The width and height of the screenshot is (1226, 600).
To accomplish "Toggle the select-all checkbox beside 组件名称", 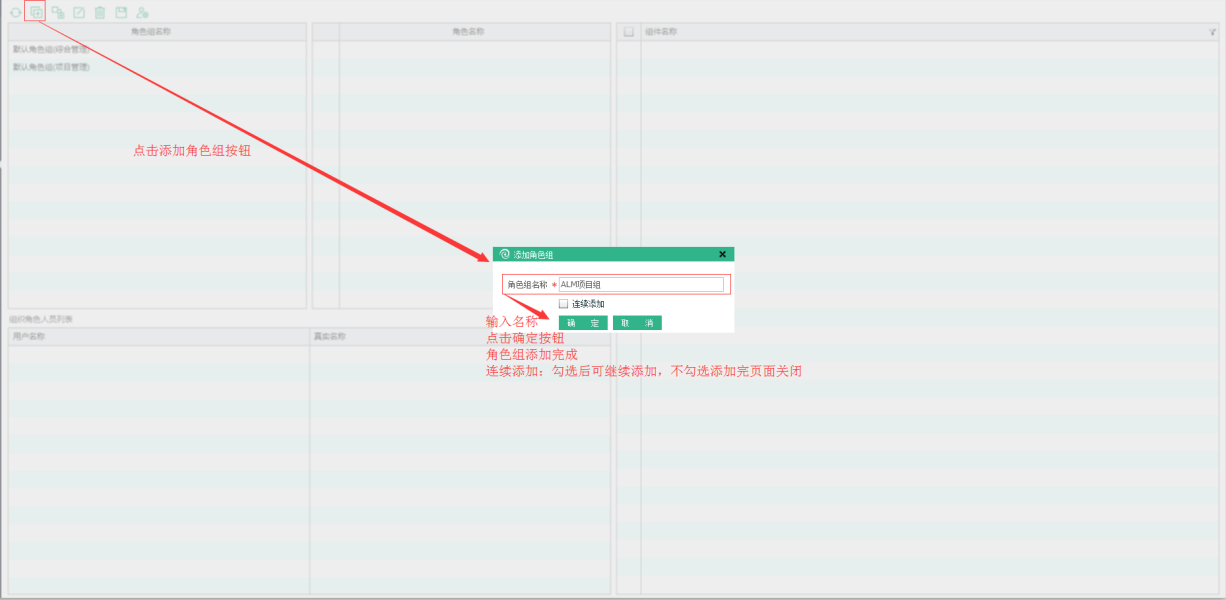I will point(628,32).
